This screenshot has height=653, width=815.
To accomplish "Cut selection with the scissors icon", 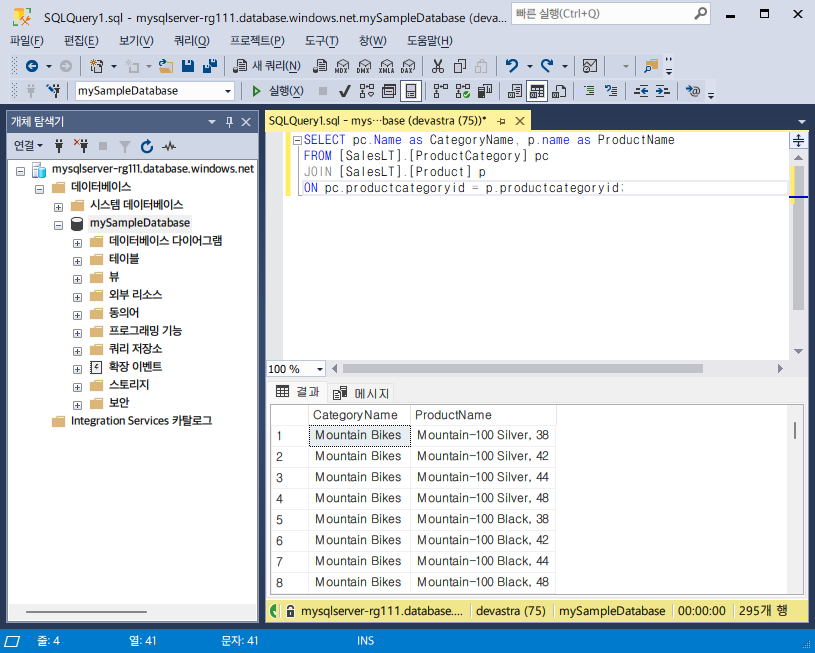I will pos(438,66).
